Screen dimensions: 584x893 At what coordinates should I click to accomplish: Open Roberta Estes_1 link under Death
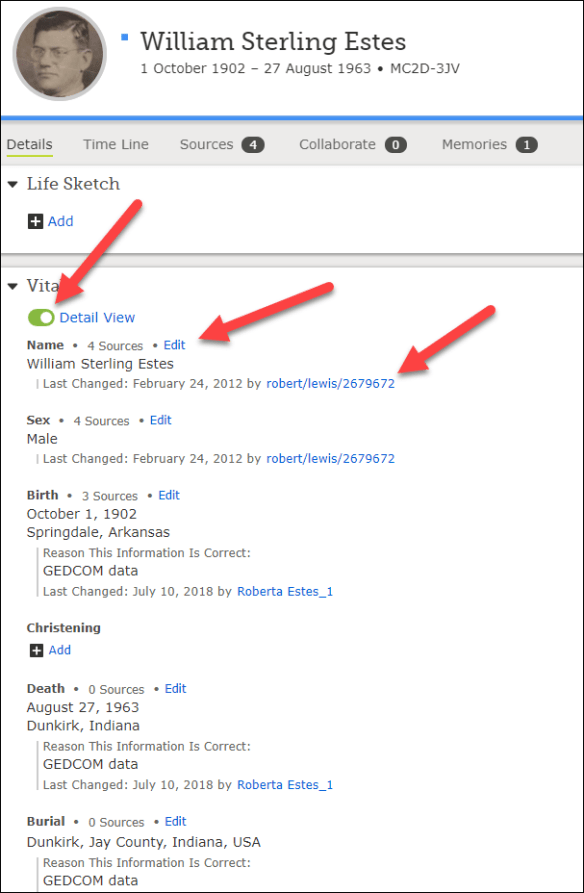pos(285,785)
